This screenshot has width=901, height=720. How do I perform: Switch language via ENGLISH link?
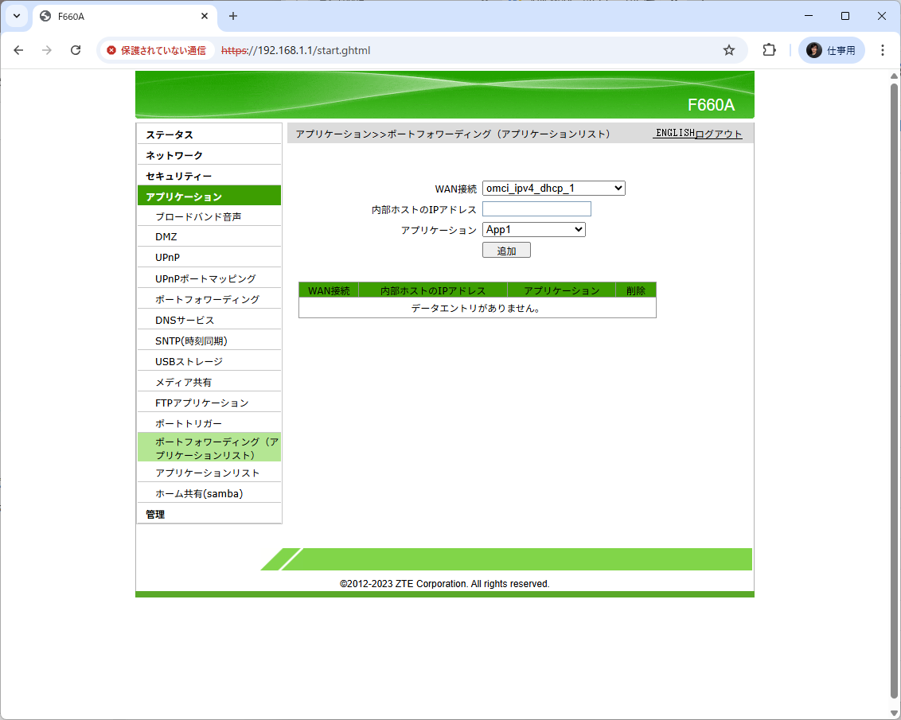674,133
